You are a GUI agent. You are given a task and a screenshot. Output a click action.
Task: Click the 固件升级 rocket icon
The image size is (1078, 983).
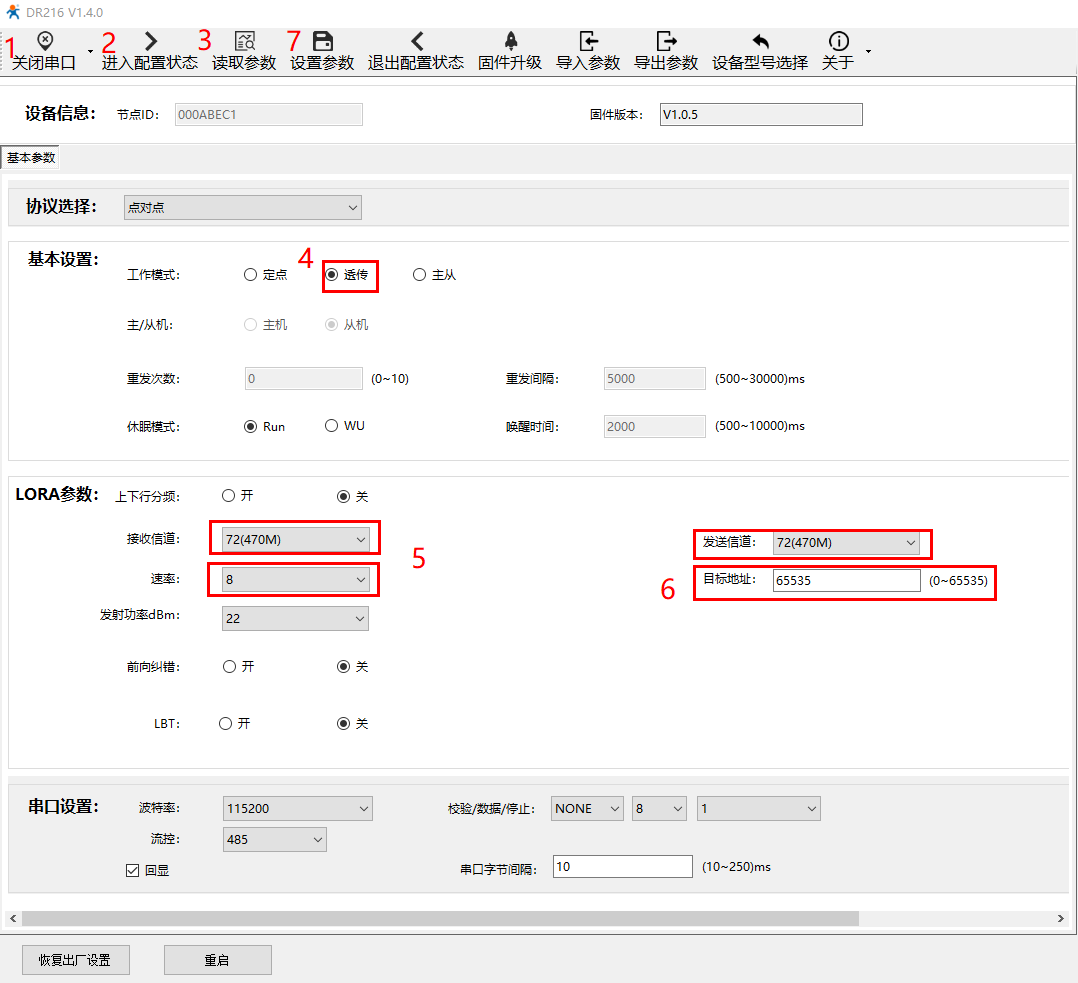point(510,41)
